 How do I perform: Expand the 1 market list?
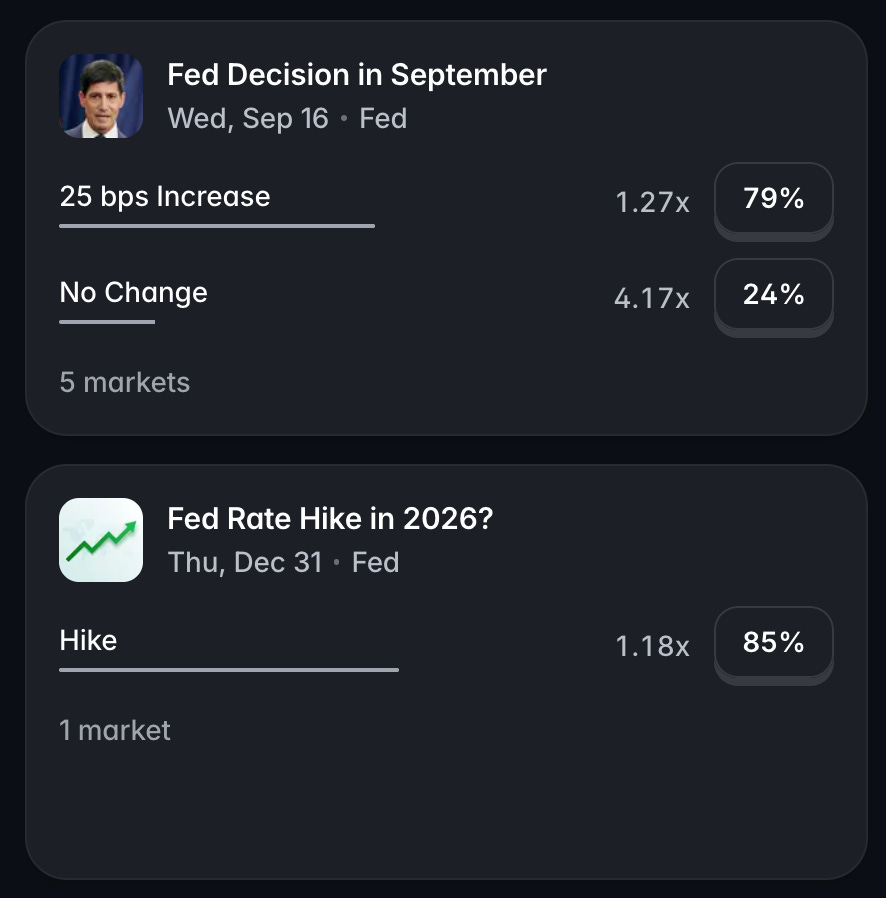click(x=115, y=730)
